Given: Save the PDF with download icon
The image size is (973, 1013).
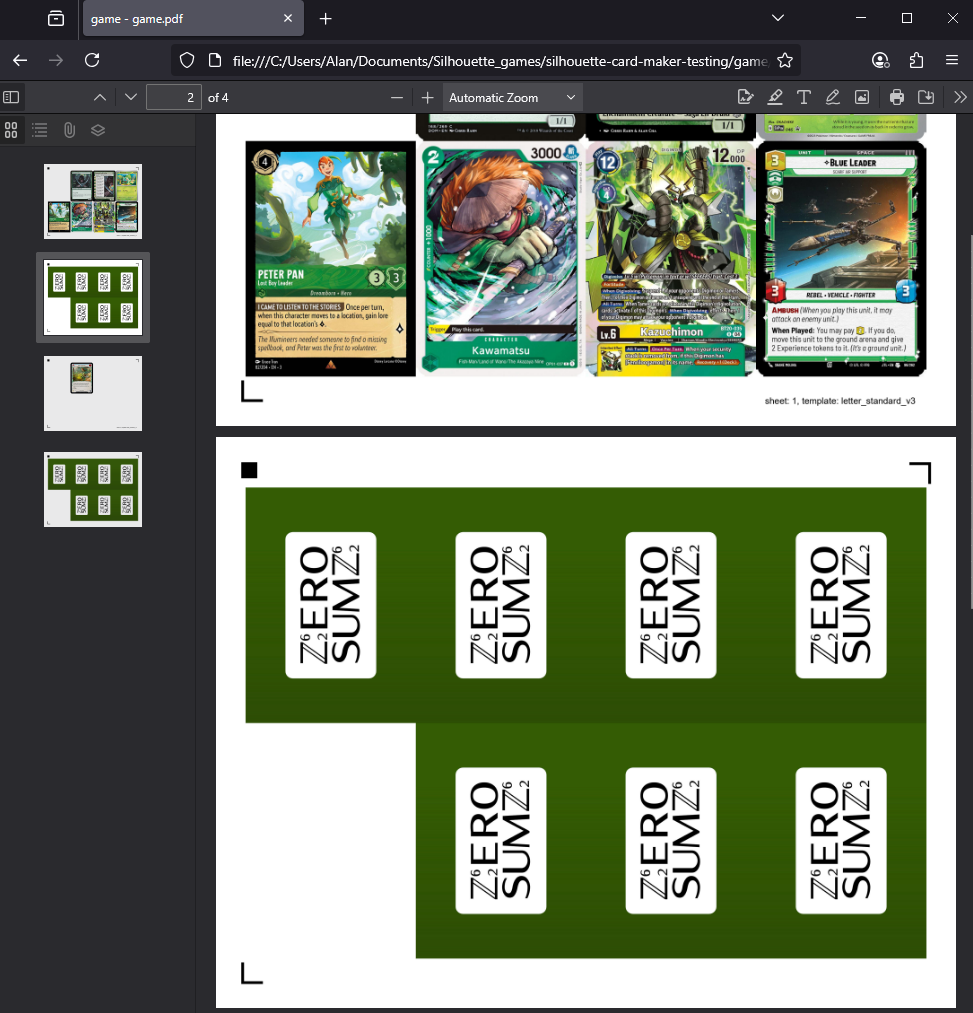Looking at the screenshot, I should [926, 98].
